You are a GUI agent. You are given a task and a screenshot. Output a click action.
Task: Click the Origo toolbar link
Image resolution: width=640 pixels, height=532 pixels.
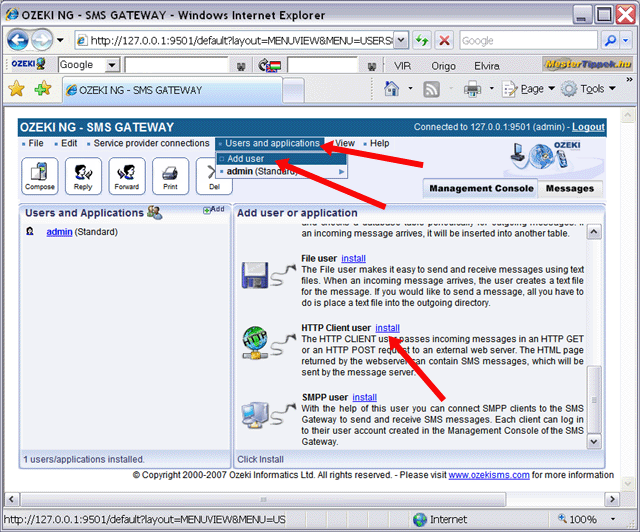coord(443,65)
